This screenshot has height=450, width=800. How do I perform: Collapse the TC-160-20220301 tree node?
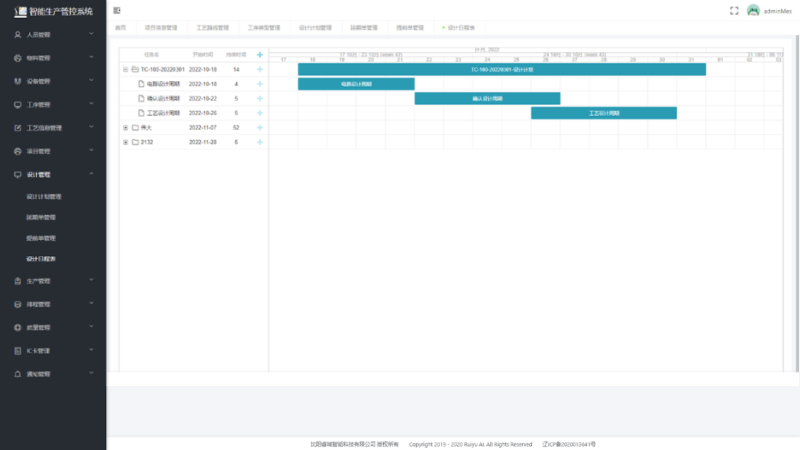(x=125, y=69)
